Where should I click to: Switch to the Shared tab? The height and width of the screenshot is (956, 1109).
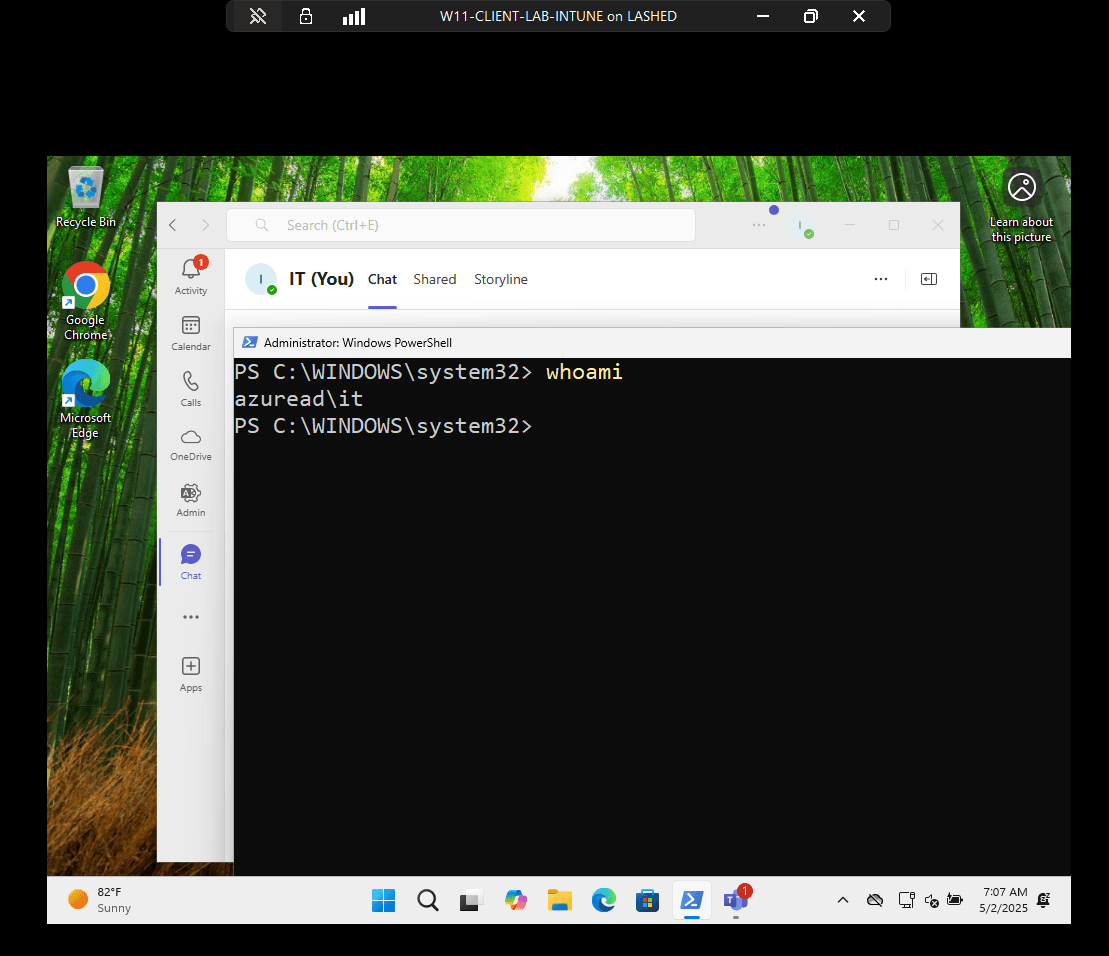point(435,280)
